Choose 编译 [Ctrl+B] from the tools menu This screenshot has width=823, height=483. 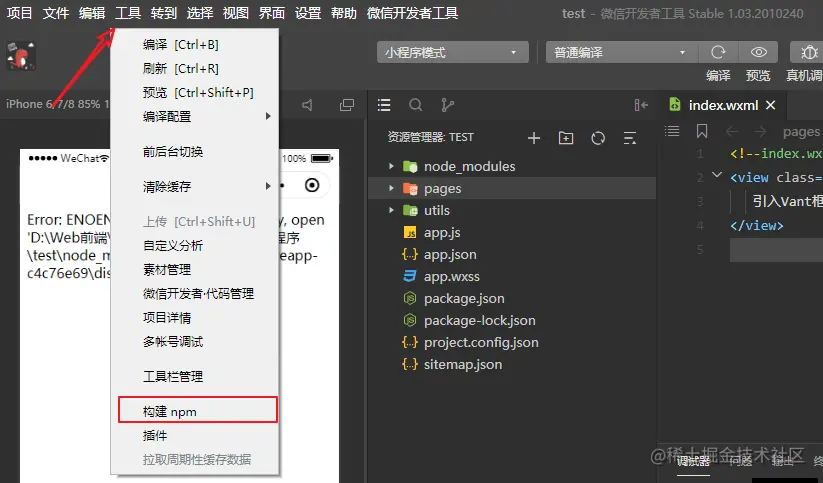click(195, 45)
